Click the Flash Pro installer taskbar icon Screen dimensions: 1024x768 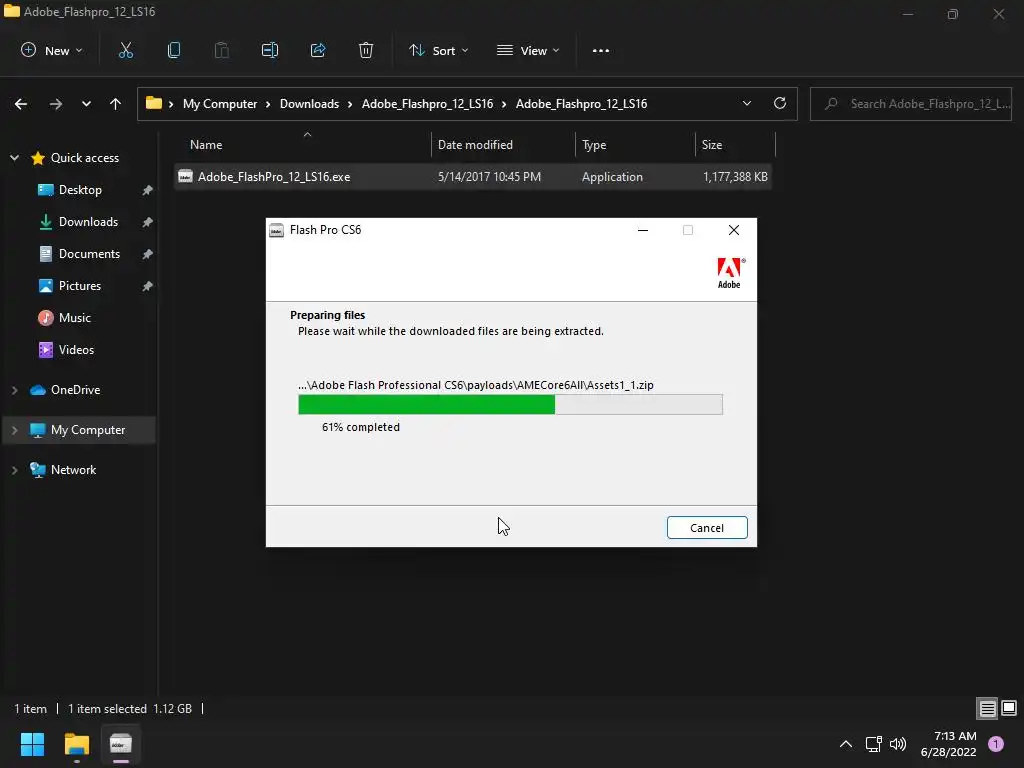pos(121,744)
